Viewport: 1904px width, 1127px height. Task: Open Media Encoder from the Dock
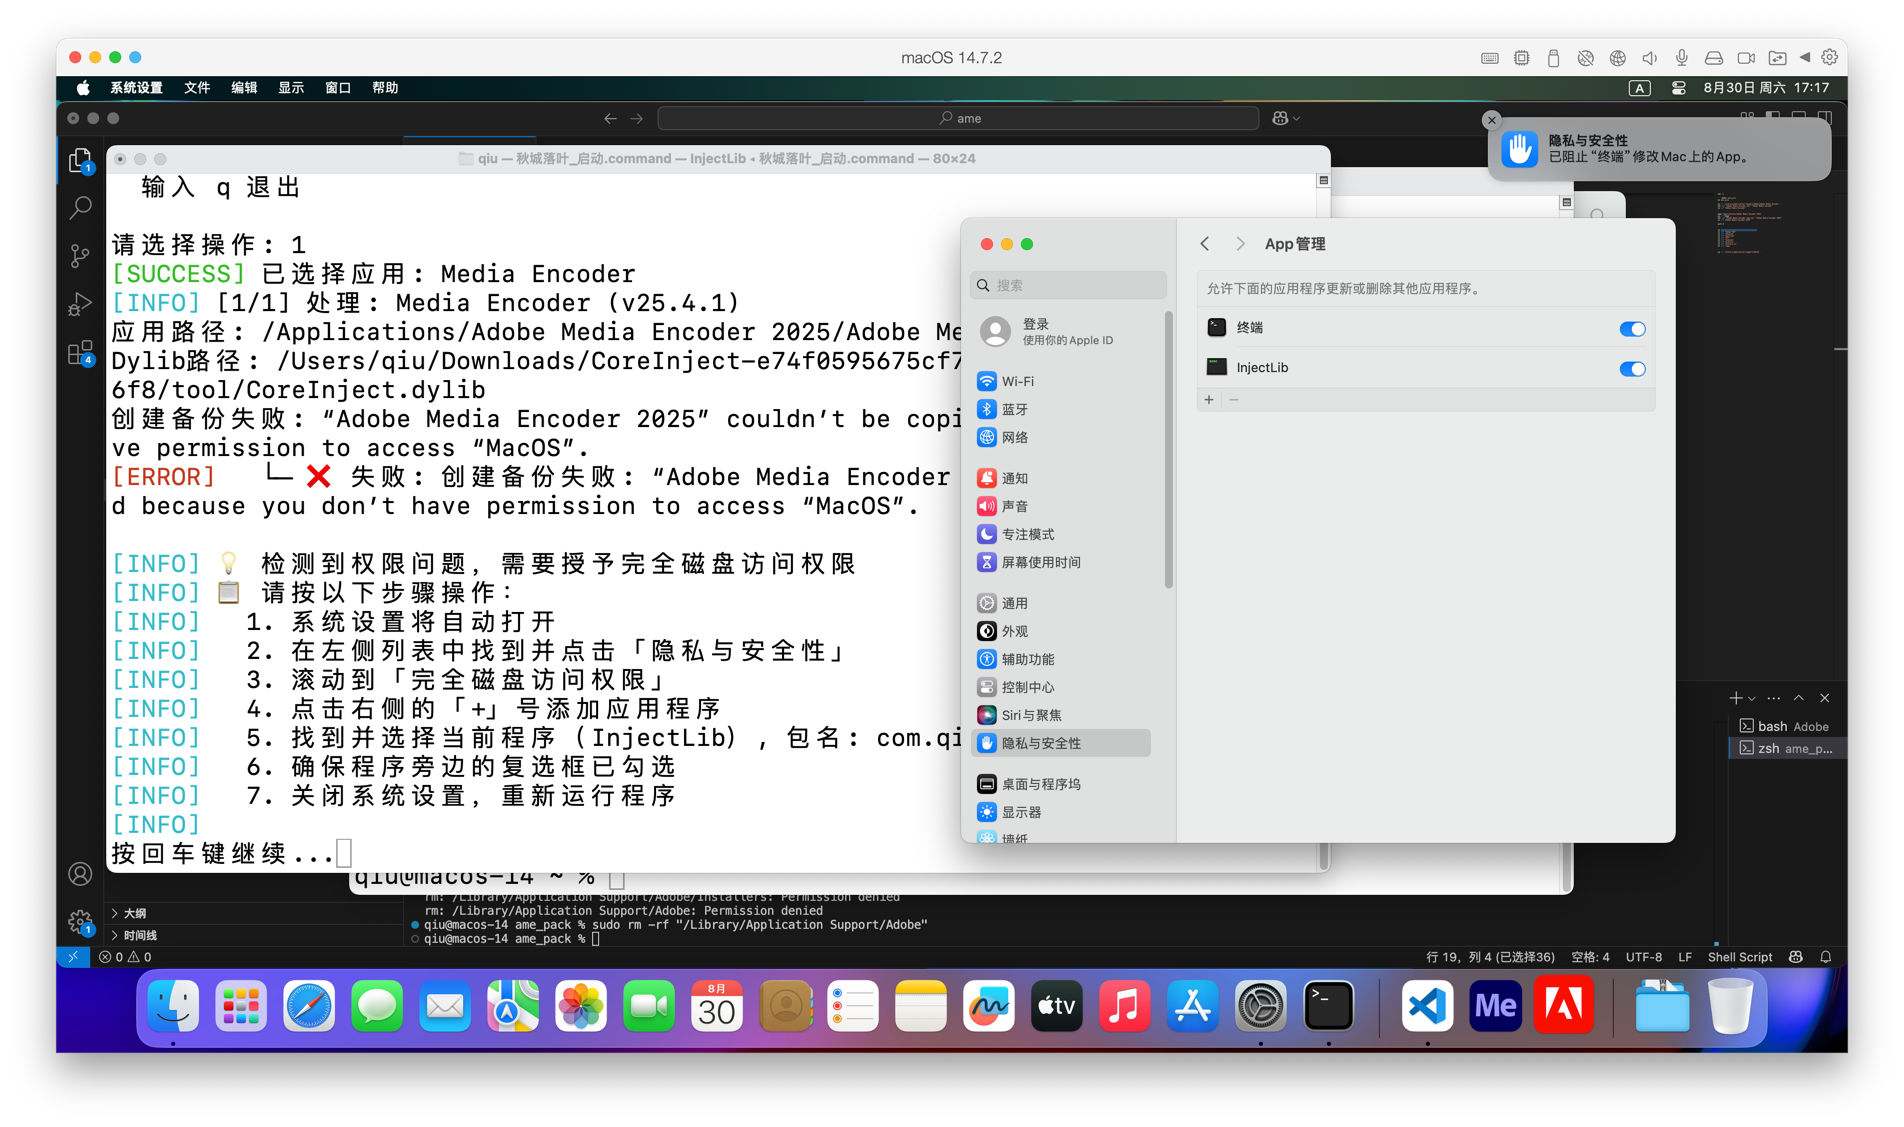coord(1495,1006)
